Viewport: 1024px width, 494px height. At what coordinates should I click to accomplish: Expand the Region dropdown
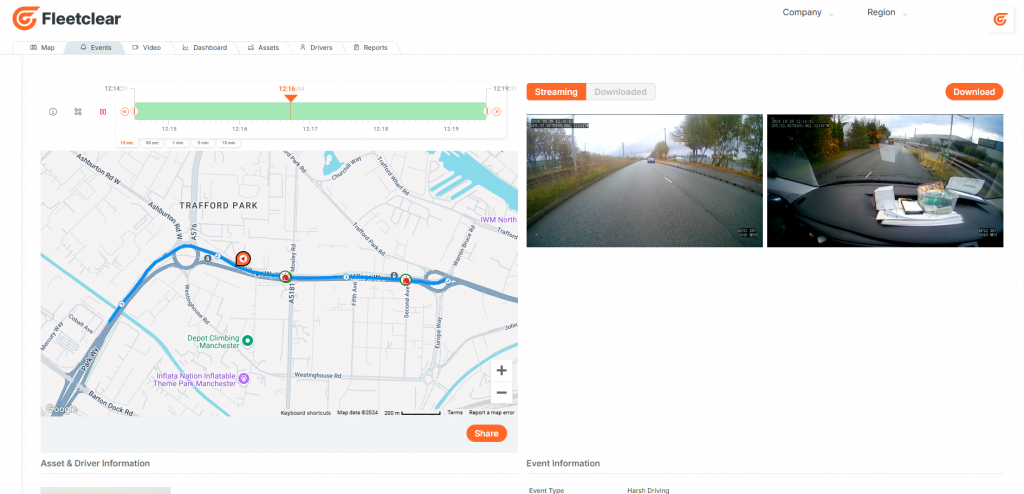(887, 12)
